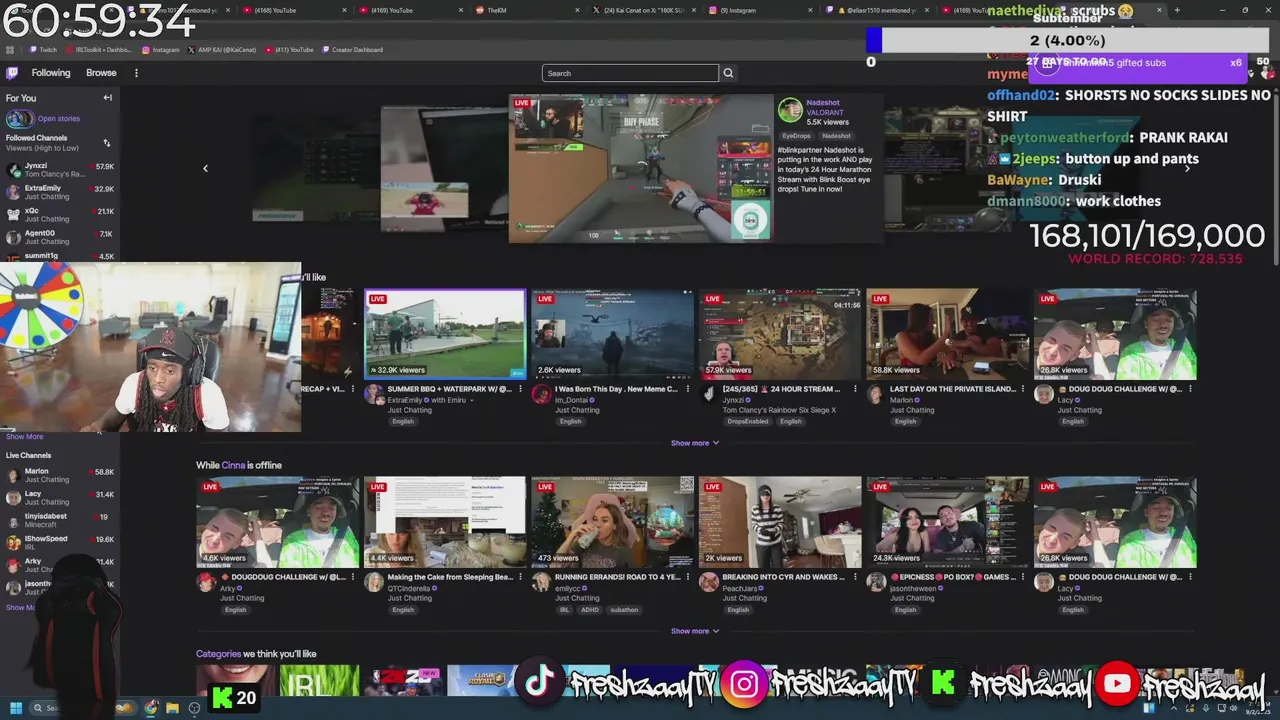
Task: Open jasontheween EPICNESS stream thumbnail
Action: pos(948,522)
